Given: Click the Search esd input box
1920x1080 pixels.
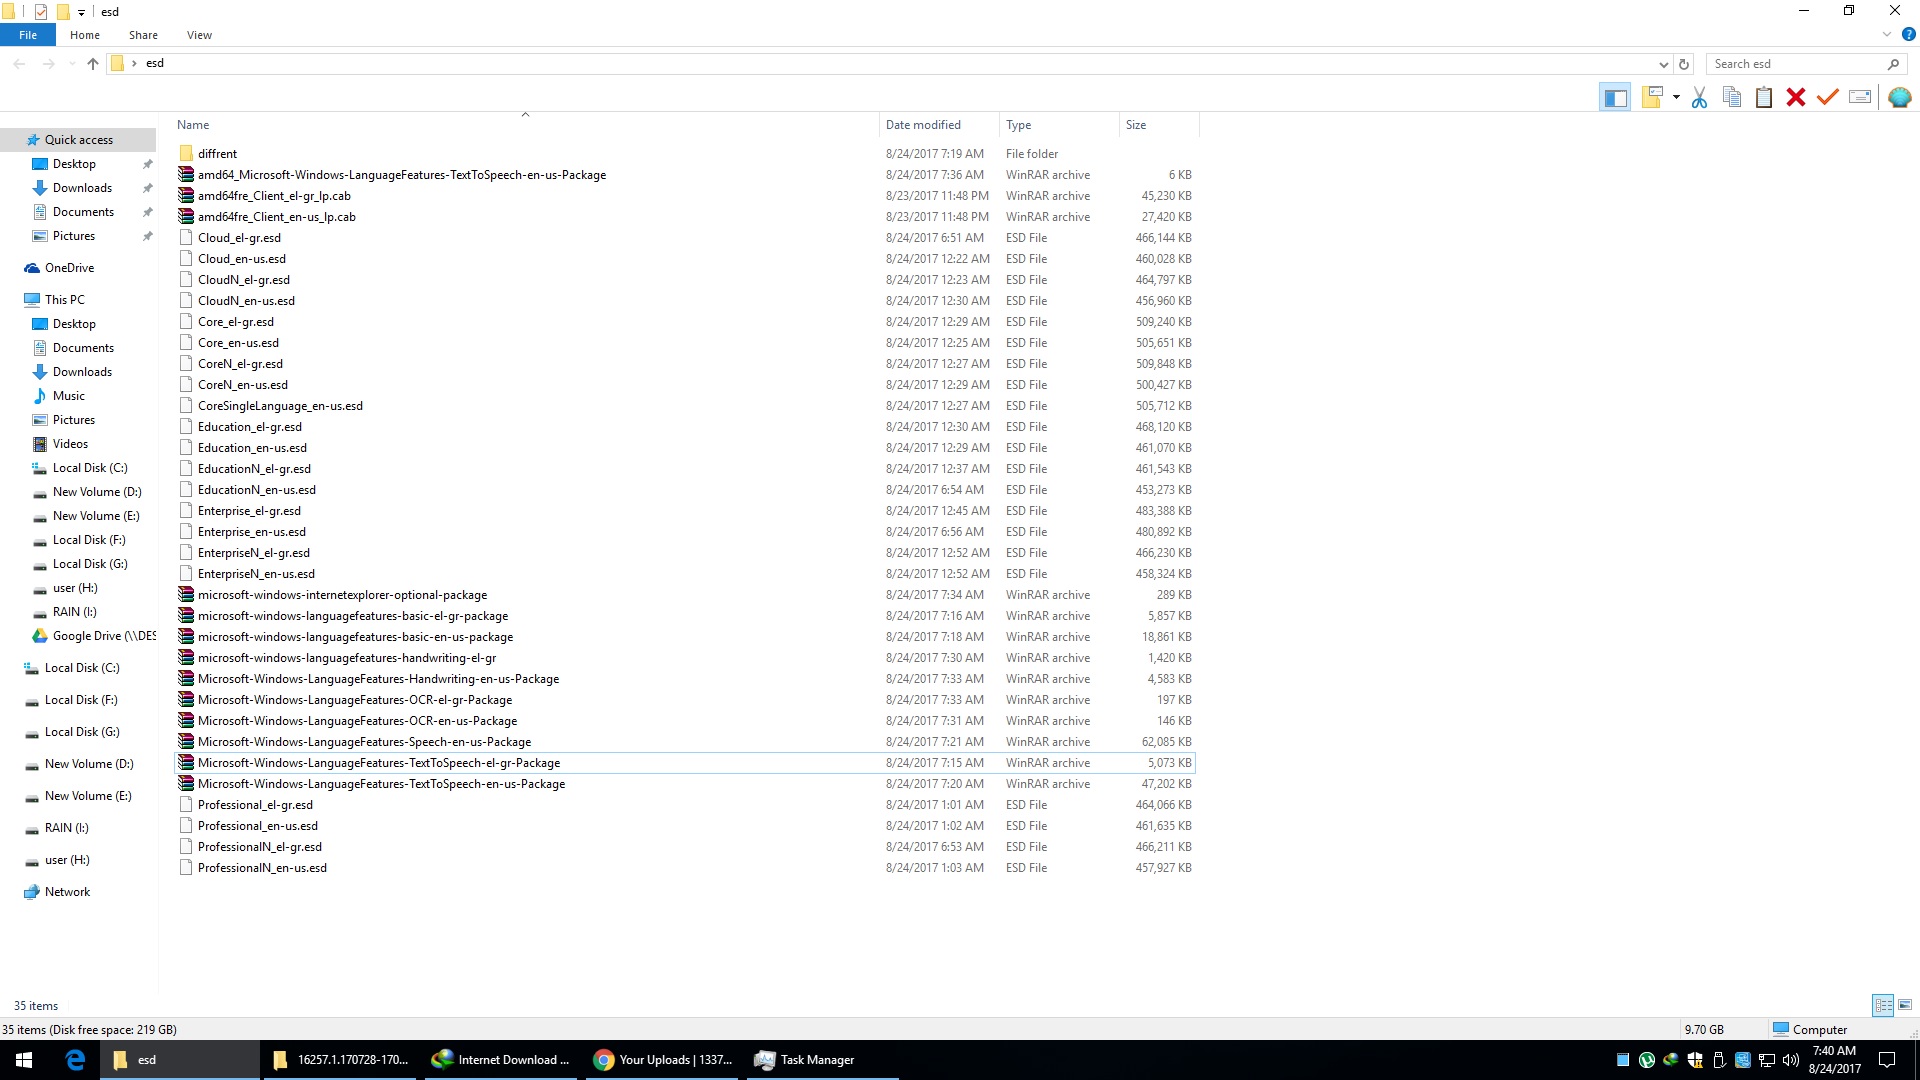Looking at the screenshot, I should (x=1795, y=64).
